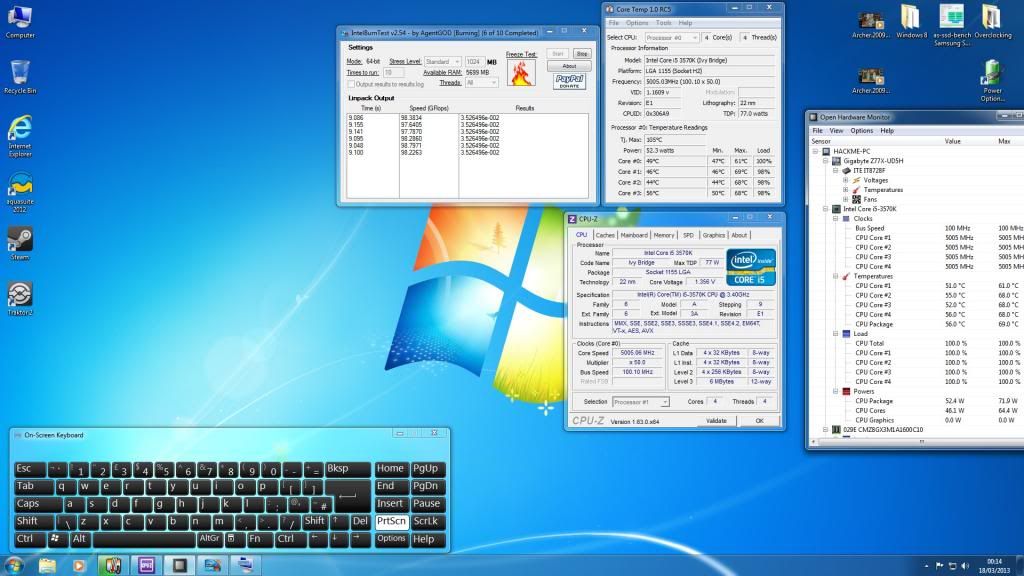Switch to the Core Temp taskbar button
This screenshot has width=1024, height=576.
pos(113,566)
